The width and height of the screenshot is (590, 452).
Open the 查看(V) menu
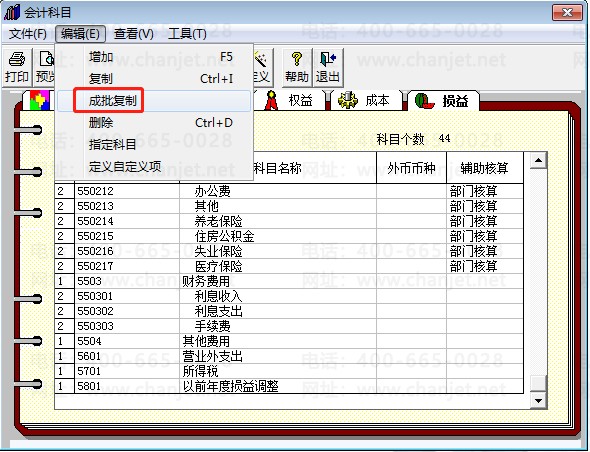(x=134, y=34)
